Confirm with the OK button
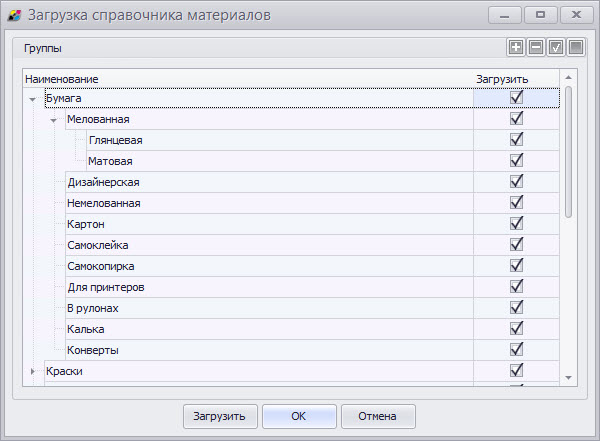The width and height of the screenshot is (600, 441). tap(299, 416)
